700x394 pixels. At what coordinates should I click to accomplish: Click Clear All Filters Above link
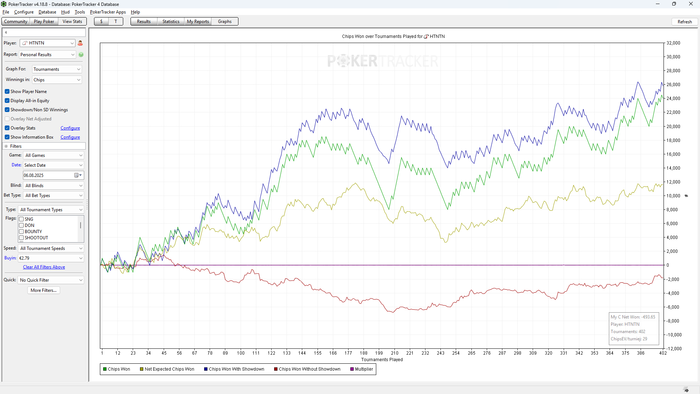coord(44,267)
